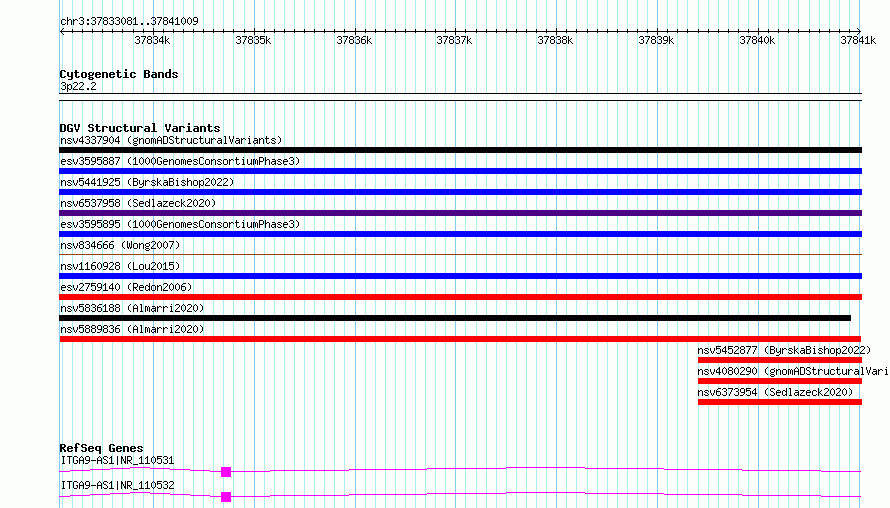The width and height of the screenshot is (890, 508).
Task: Open the nsv834666 (Wong2007) label
Action: [120, 245]
